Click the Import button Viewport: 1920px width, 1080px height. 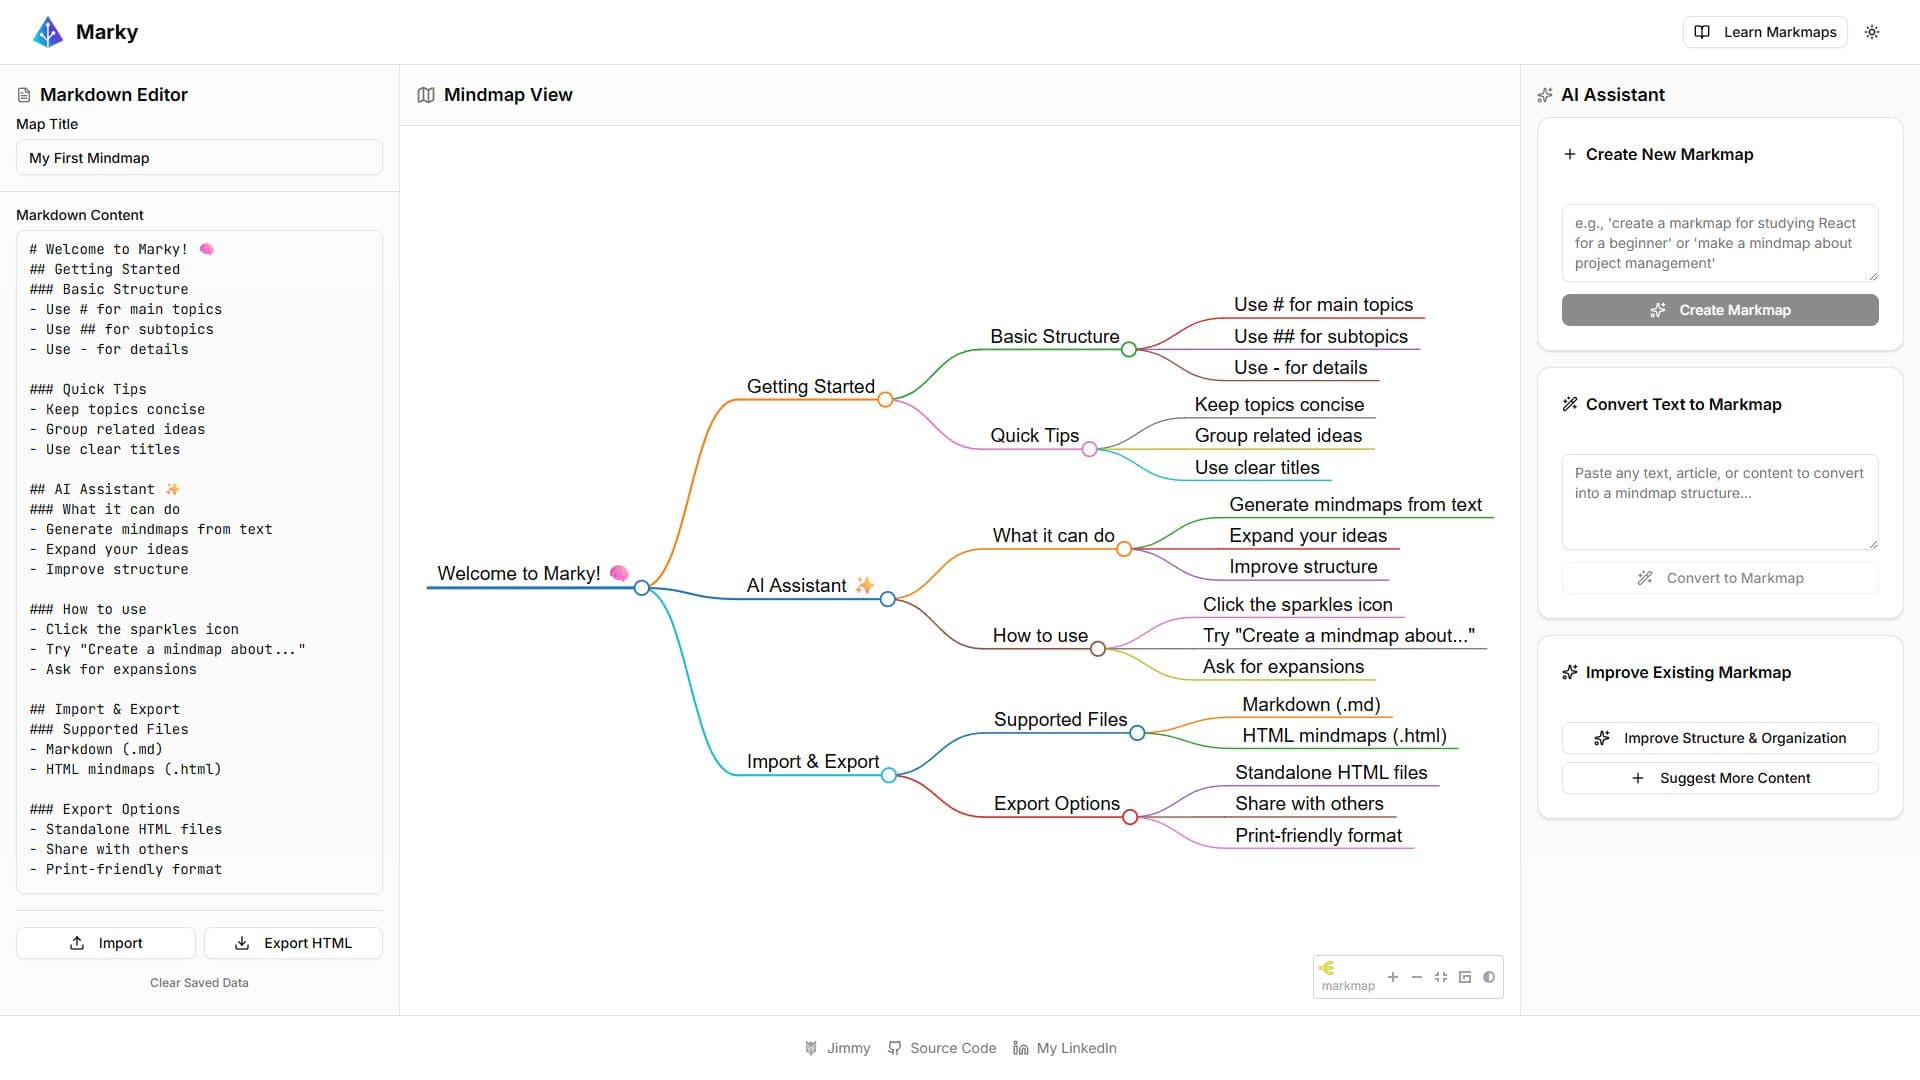pyautogui.click(x=106, y=943)
